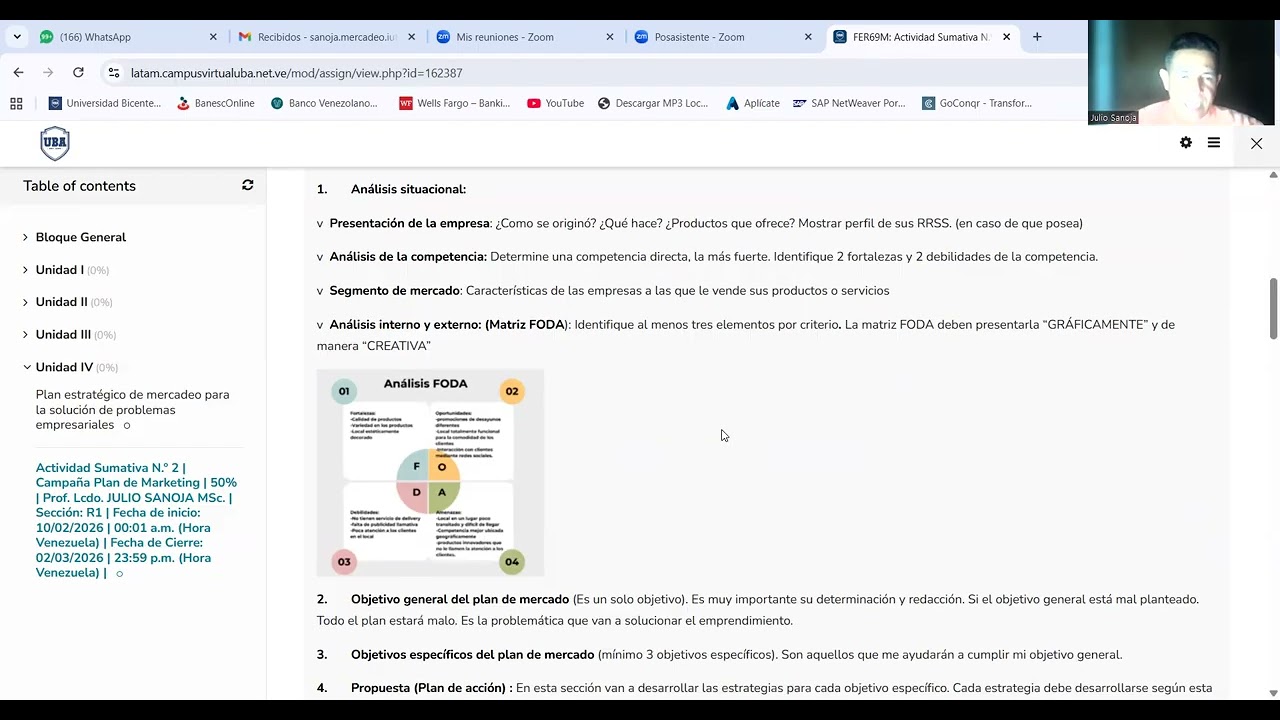Open the site information icon in address bar
This screenshot has width=1280, height=720.
(x=113, y=73)
